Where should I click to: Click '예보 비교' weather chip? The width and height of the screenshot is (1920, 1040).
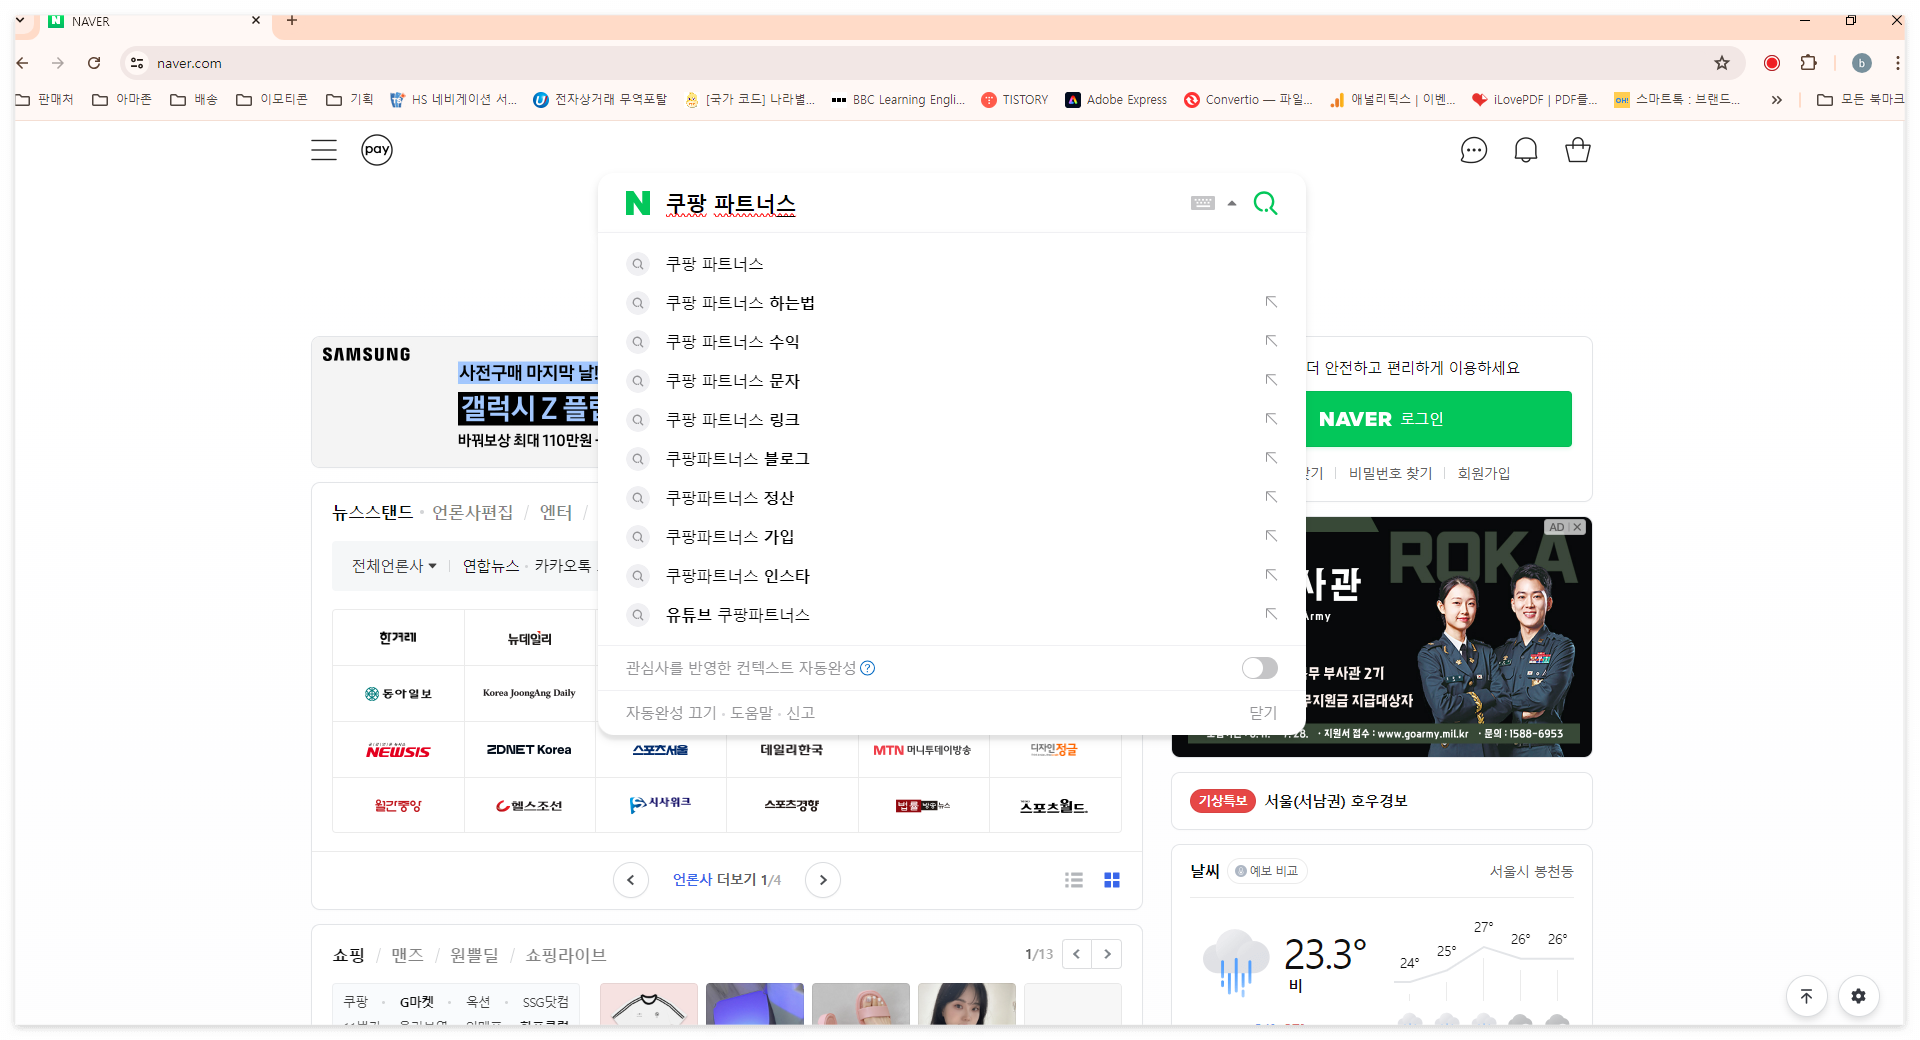1268,871
